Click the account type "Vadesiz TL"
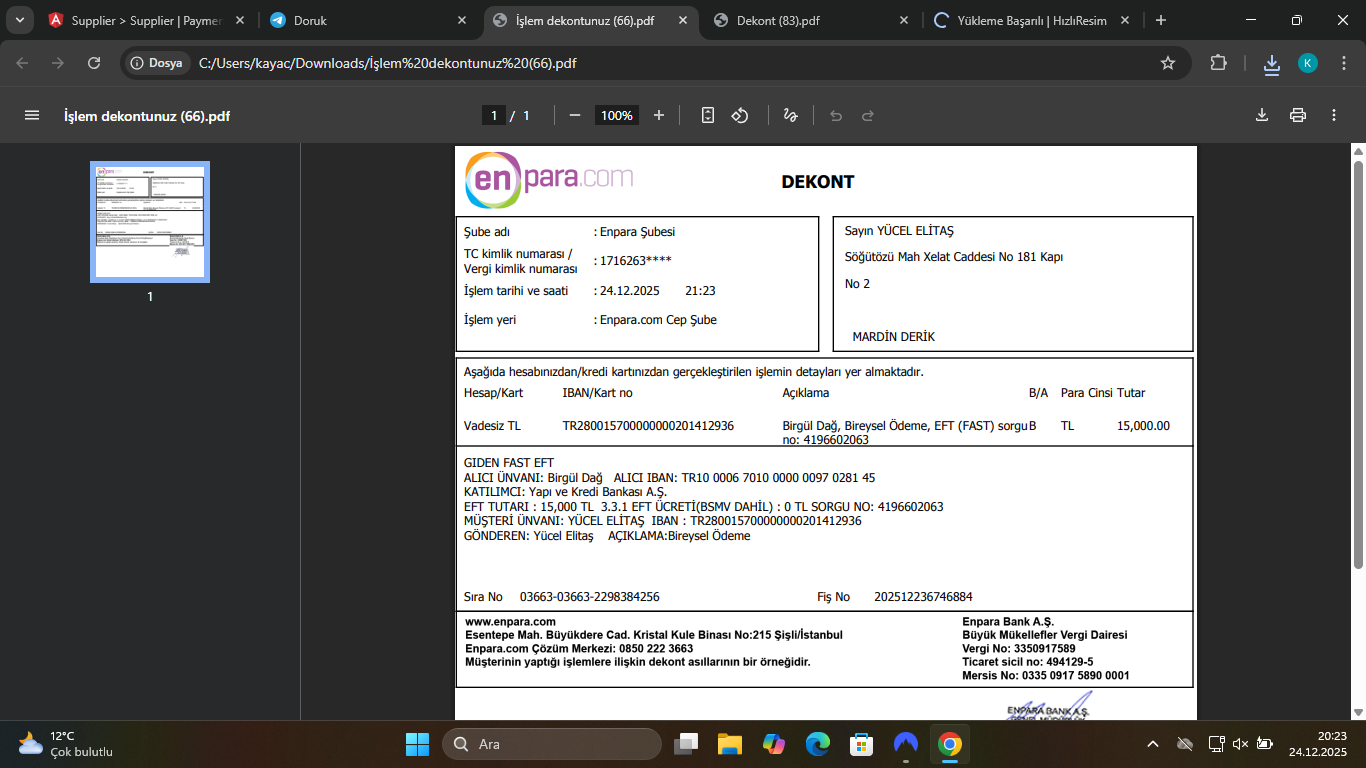The height and width of the screenshot is (768, 1366). point(492,426)
